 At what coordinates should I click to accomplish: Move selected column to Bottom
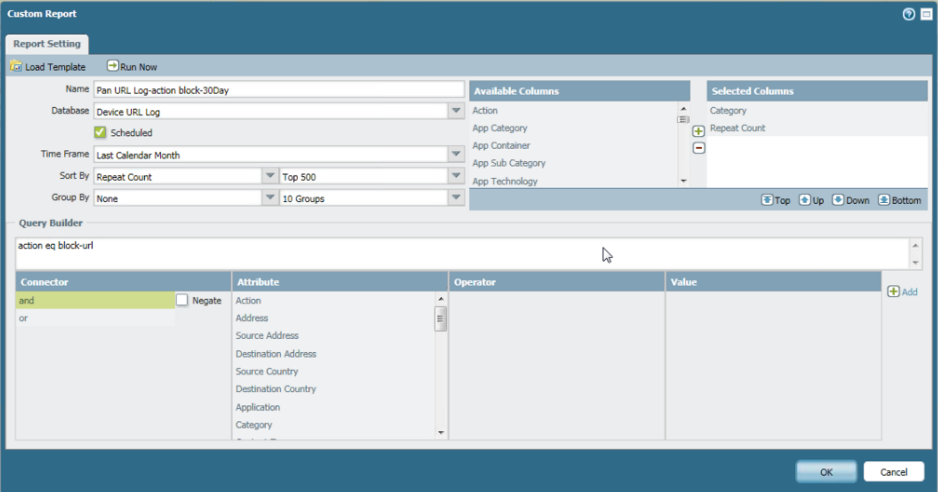pos(884,200)
